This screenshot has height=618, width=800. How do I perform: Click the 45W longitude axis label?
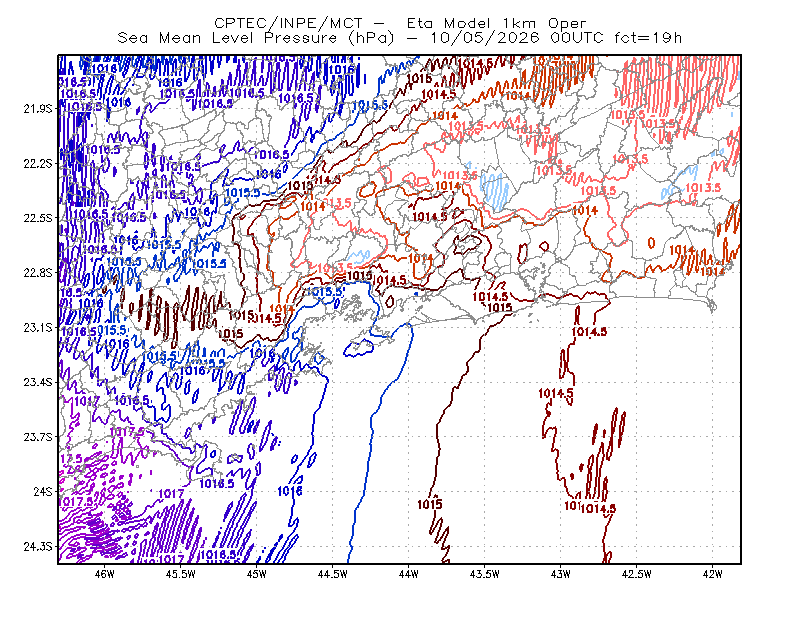[257, 574]
